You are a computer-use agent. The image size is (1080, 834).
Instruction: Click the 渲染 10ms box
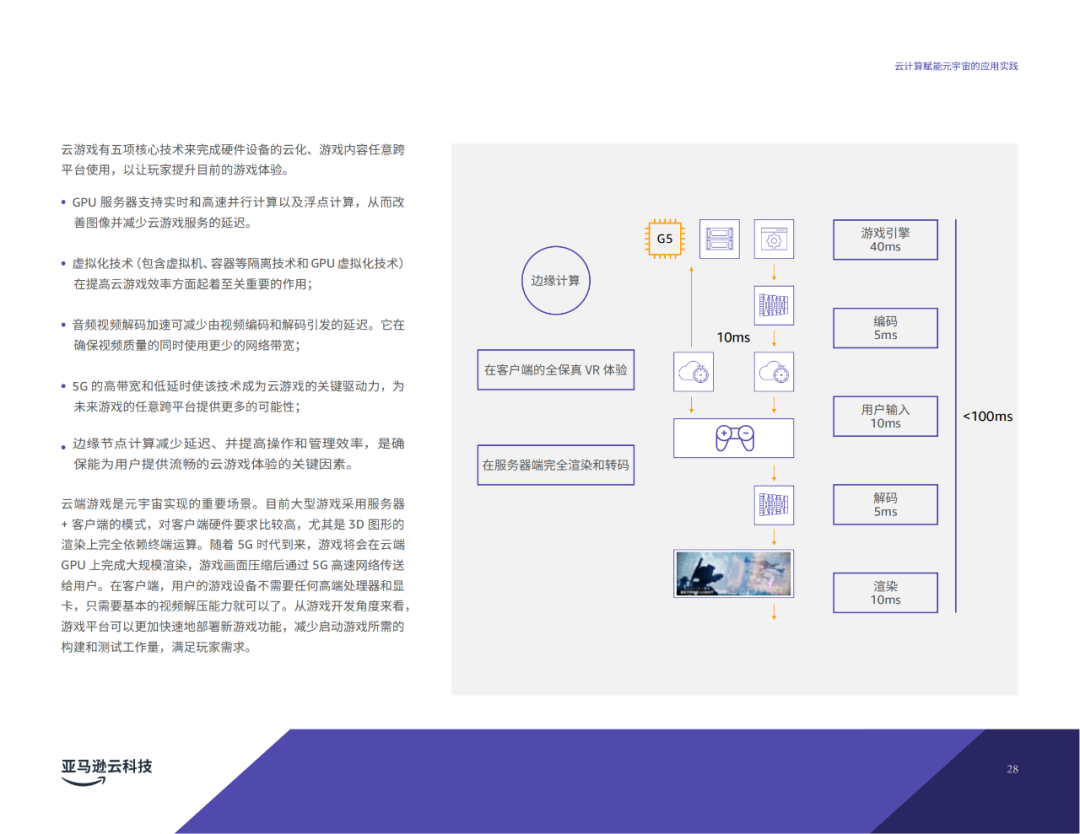(x=885, y=593)
